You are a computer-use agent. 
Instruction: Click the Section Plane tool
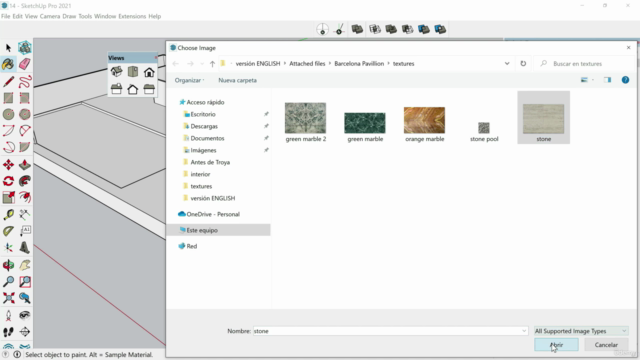24,332
